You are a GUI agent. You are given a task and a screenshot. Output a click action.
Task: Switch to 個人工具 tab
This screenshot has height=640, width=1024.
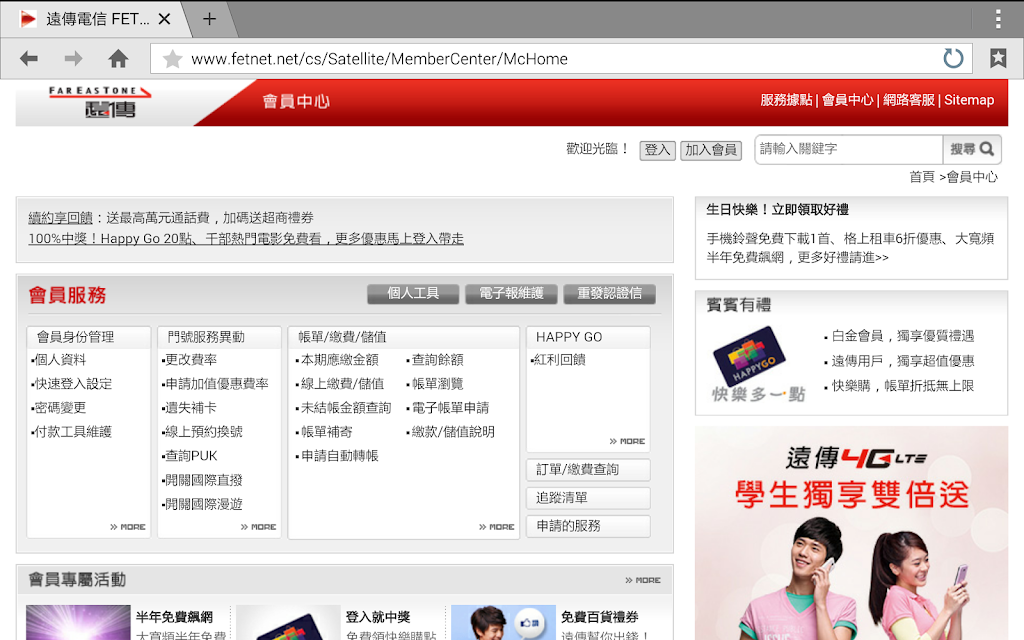(x=413, y=294)
